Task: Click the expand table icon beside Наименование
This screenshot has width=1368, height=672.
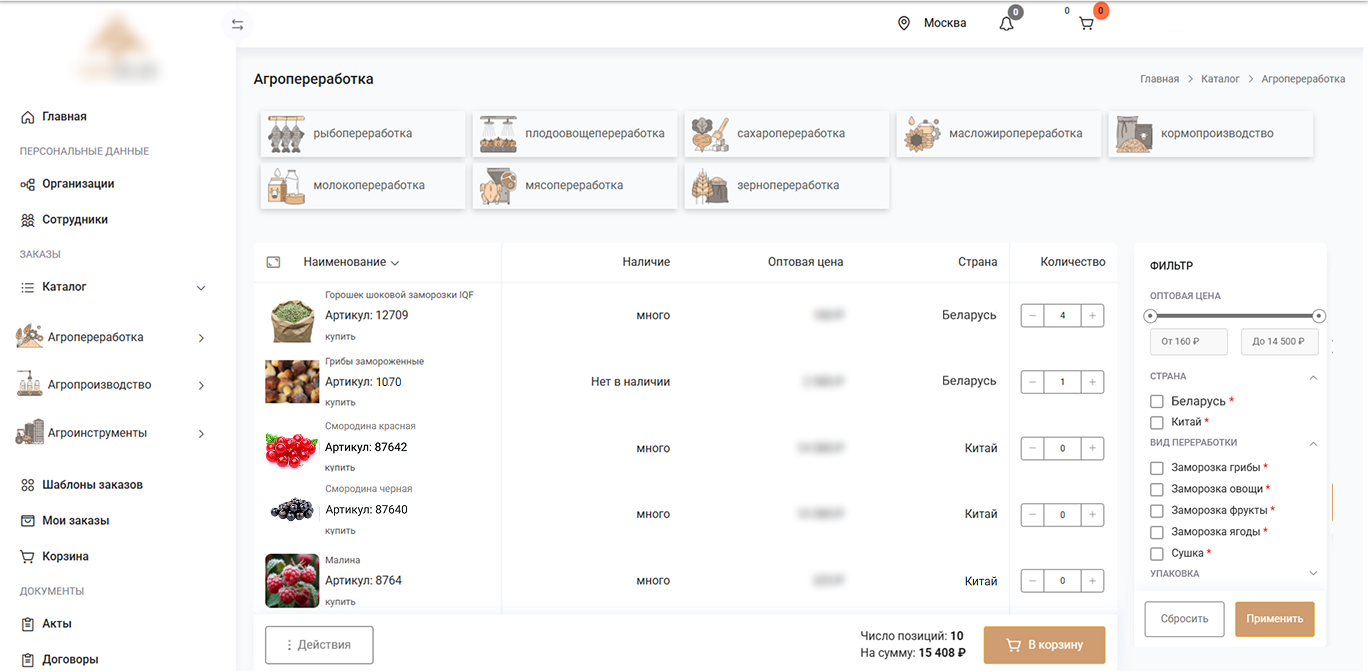Action: coord(273,262)
